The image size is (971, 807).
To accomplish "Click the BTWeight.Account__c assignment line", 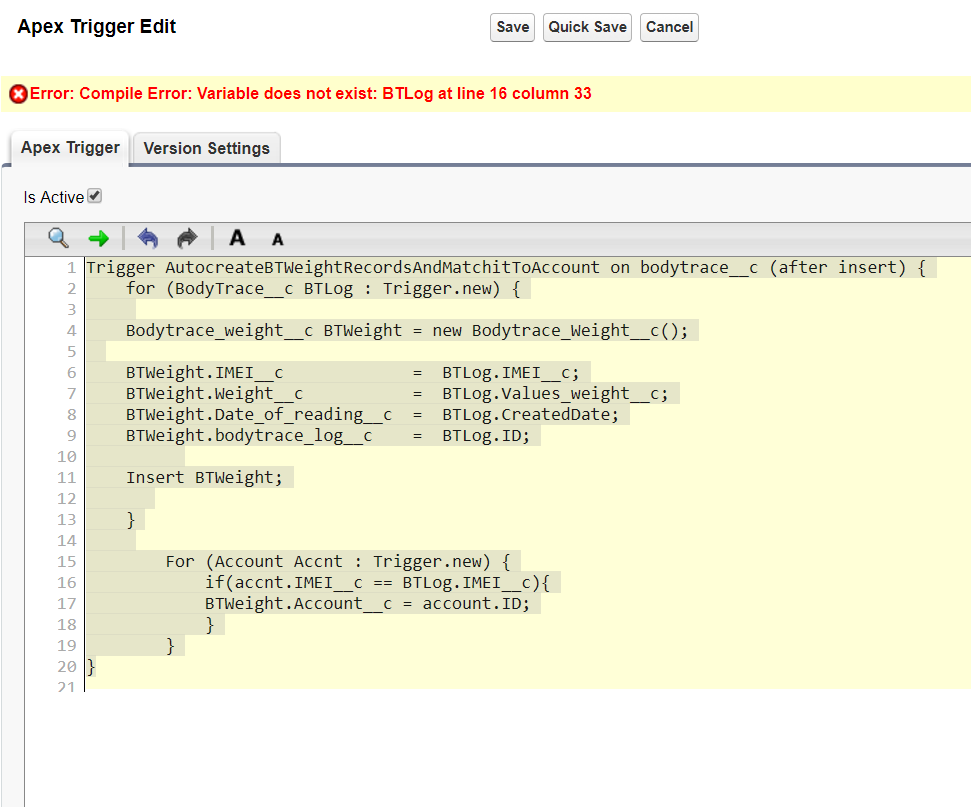I will [x=372, y=603].
